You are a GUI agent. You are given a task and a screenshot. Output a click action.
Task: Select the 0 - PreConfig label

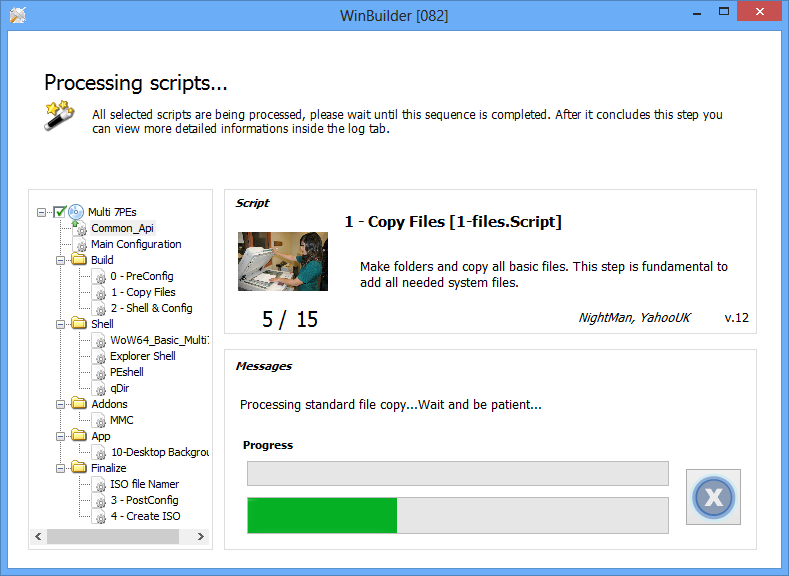point(142,276)
